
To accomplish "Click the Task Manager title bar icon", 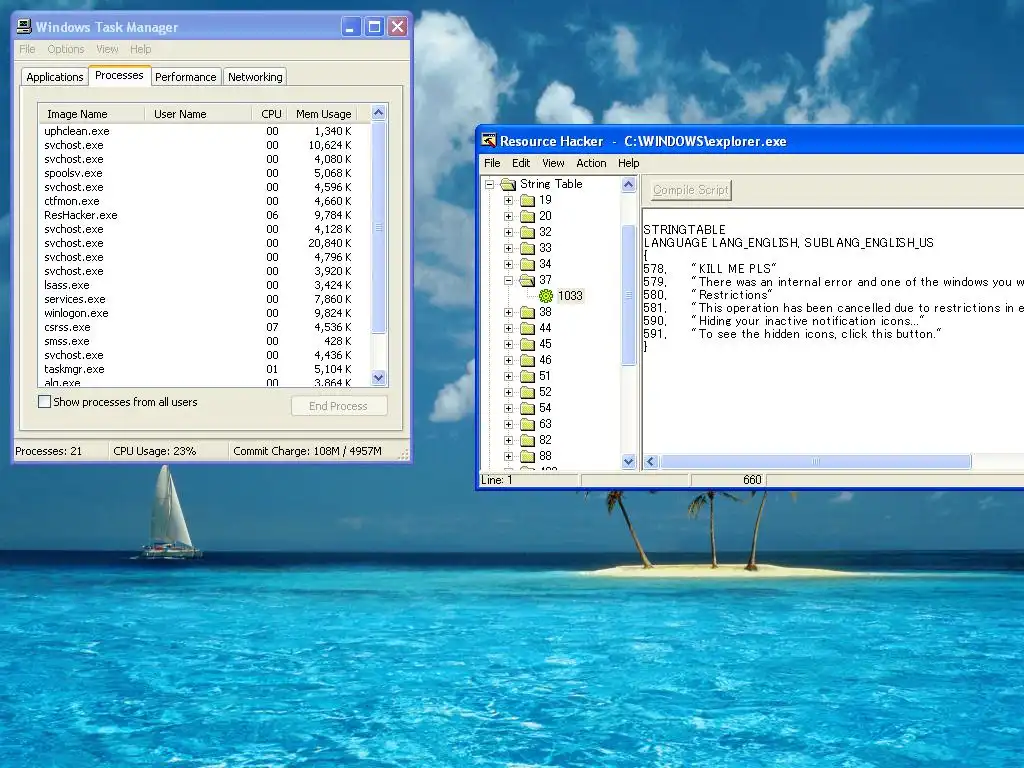I will pyautogui.click(x=24, y=26).
